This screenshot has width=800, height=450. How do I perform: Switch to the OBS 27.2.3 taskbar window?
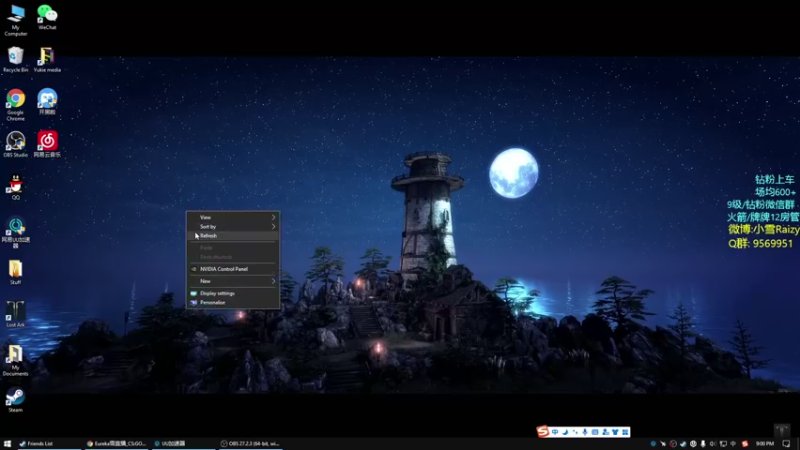click(250, 444)
